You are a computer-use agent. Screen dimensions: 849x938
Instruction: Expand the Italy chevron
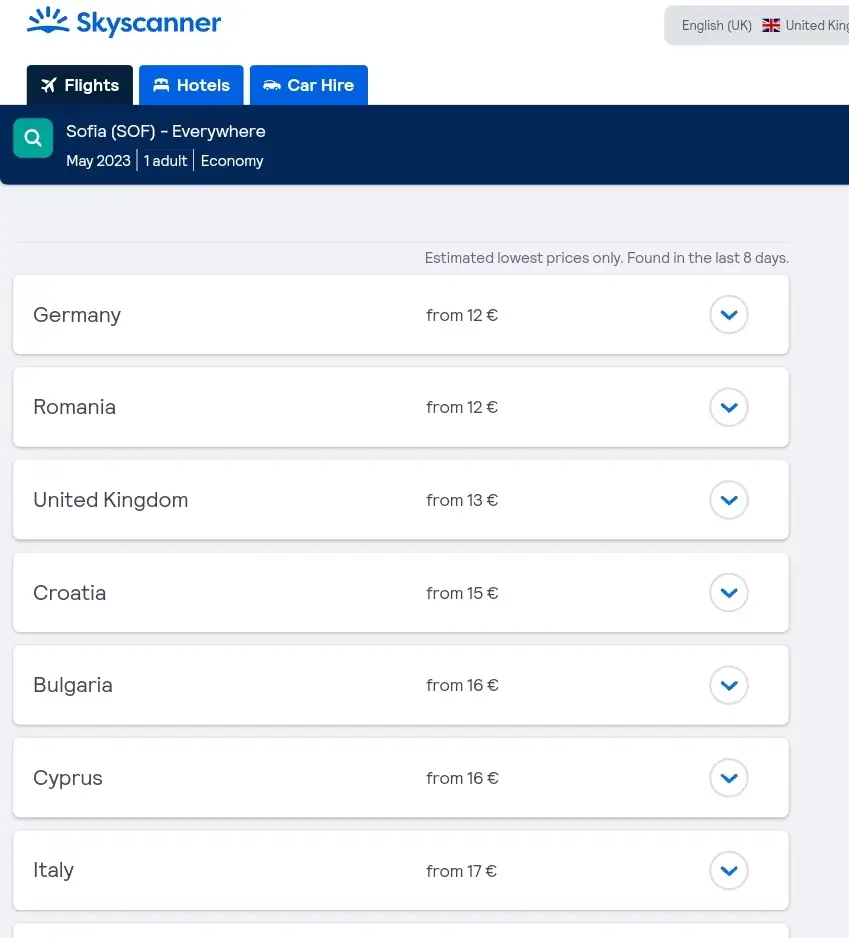click(x=728, y=870)
